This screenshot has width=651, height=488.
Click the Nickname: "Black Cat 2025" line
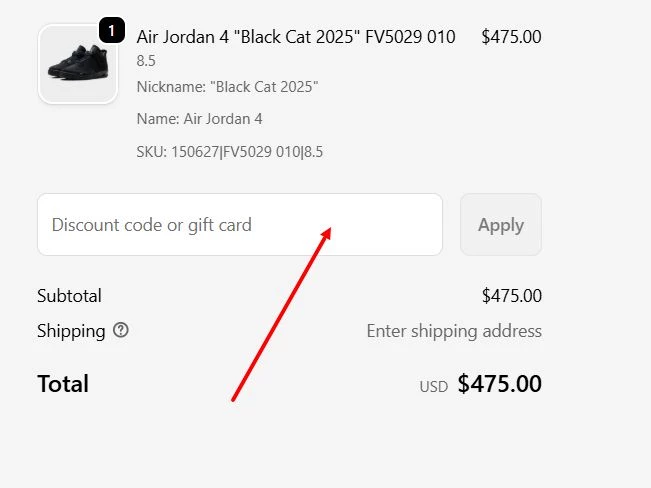tap(227, 87)
